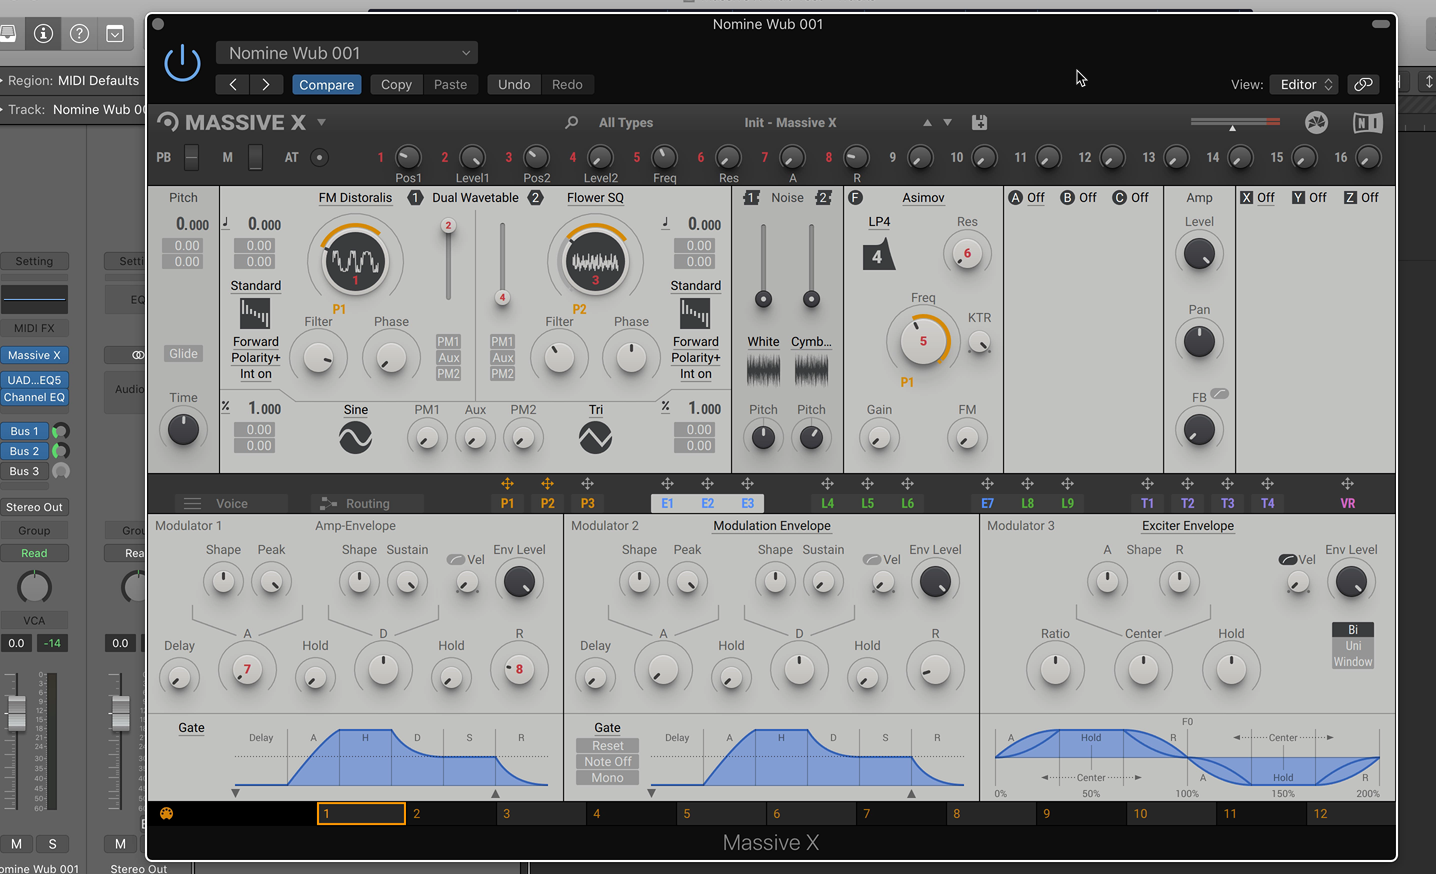Viewport: 1436px width, 874px height.
Task: Adjust oscillator 2 level slider handle marked 4
Action: coord(502,297)
